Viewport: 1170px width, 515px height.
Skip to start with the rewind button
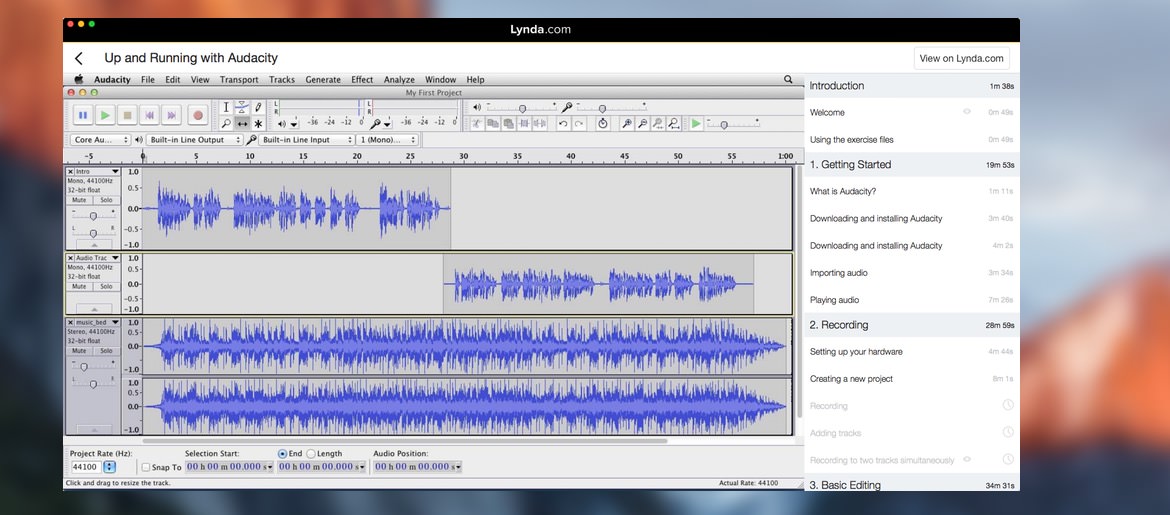click(x=149, y=115)
